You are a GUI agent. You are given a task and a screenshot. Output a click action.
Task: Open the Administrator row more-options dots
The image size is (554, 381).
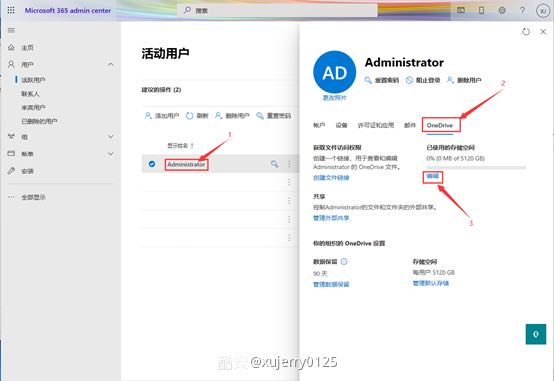[x=289, y=164]
